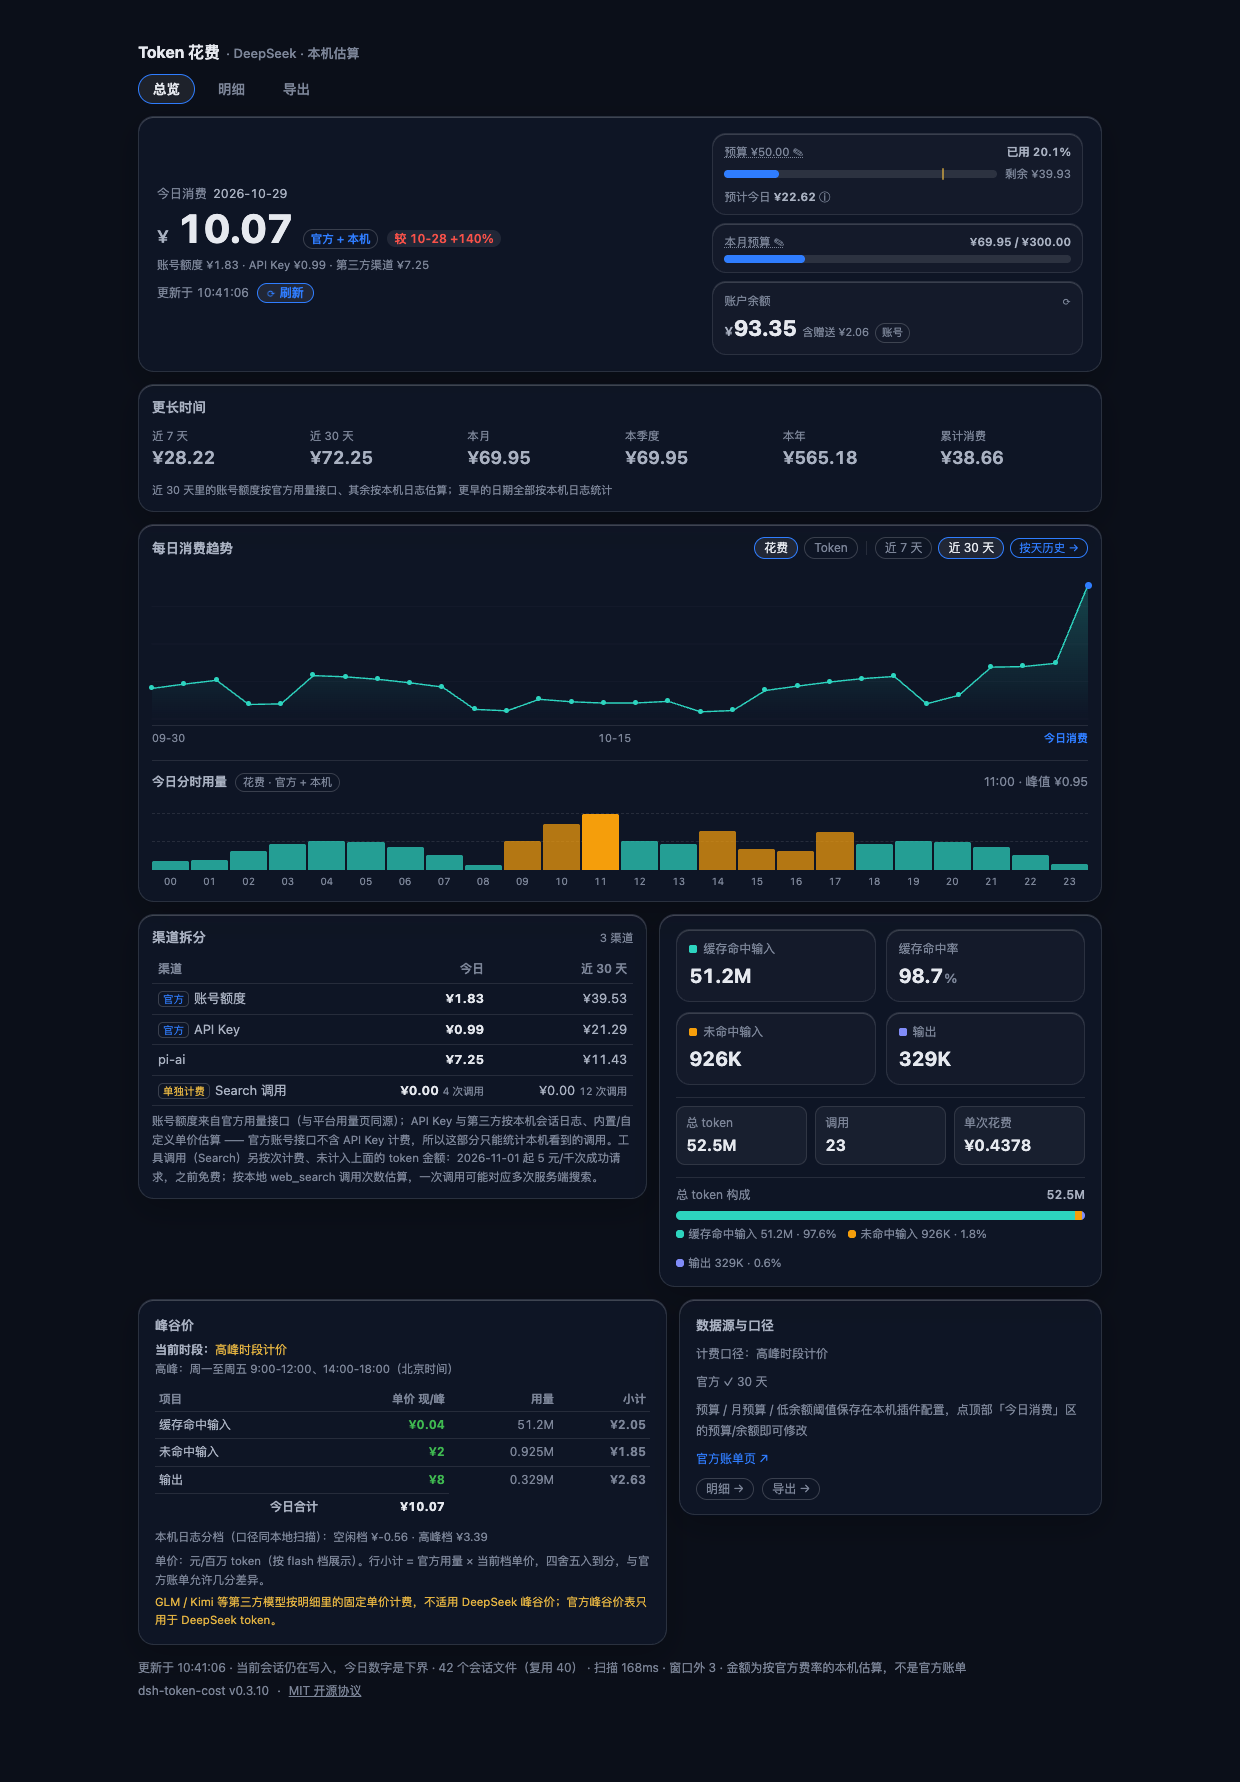Click the hour 14 bar in 今日分时用量
The image size is (1240, 1782).
pyautogui.click(x=717, y=850)
